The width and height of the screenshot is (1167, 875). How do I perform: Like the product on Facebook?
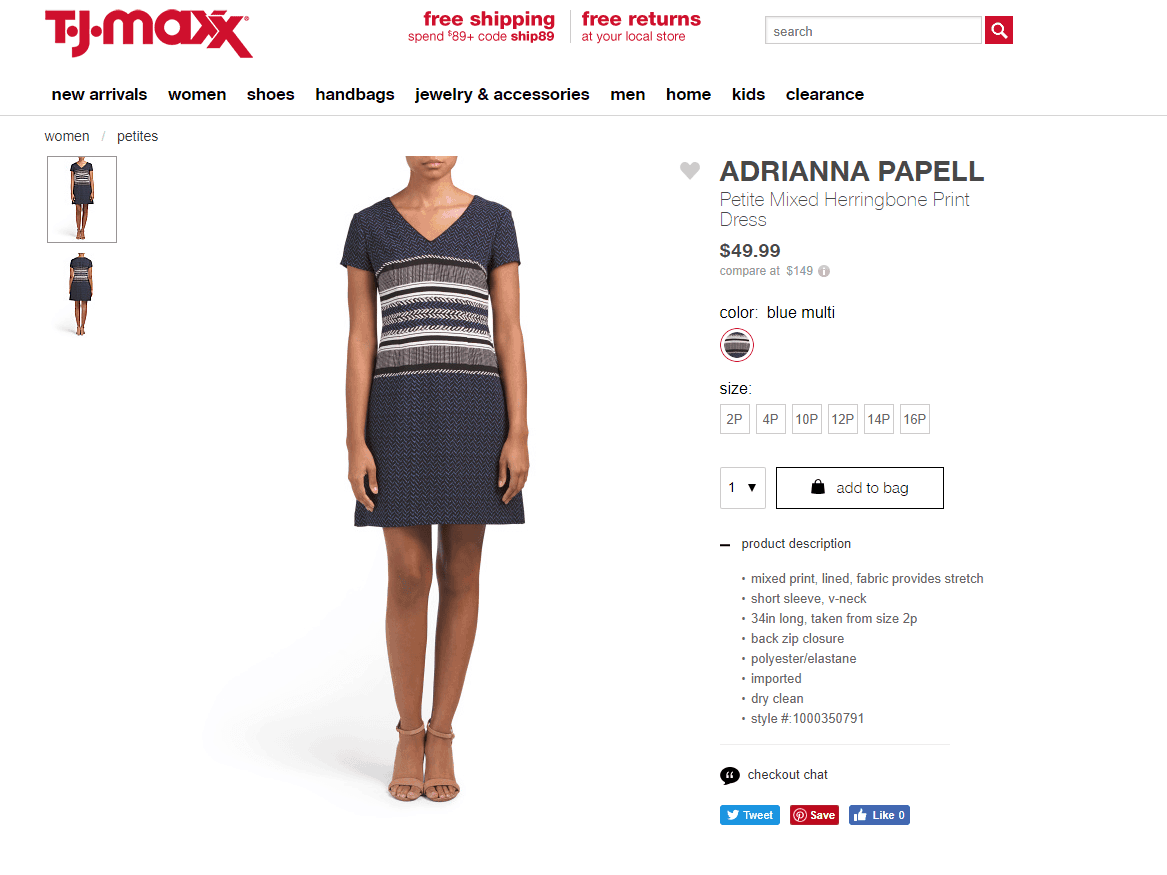(879, 815)
